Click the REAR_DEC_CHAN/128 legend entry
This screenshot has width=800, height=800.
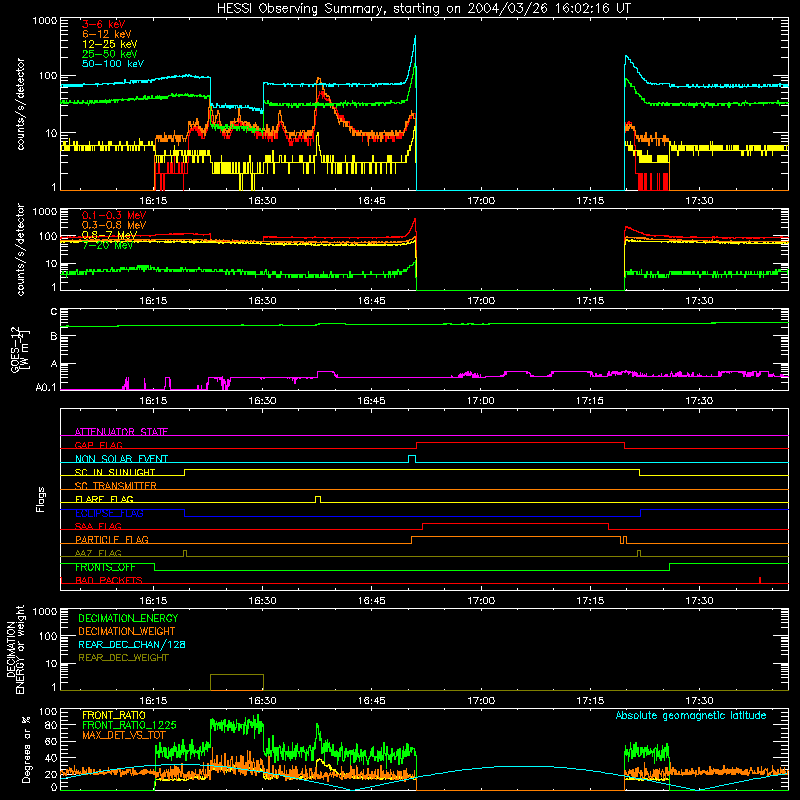tap(132, 644)
